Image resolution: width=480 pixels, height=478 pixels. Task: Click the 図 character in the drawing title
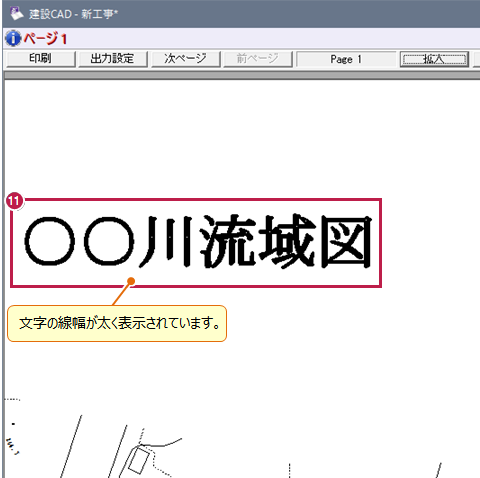pos(346,241)
